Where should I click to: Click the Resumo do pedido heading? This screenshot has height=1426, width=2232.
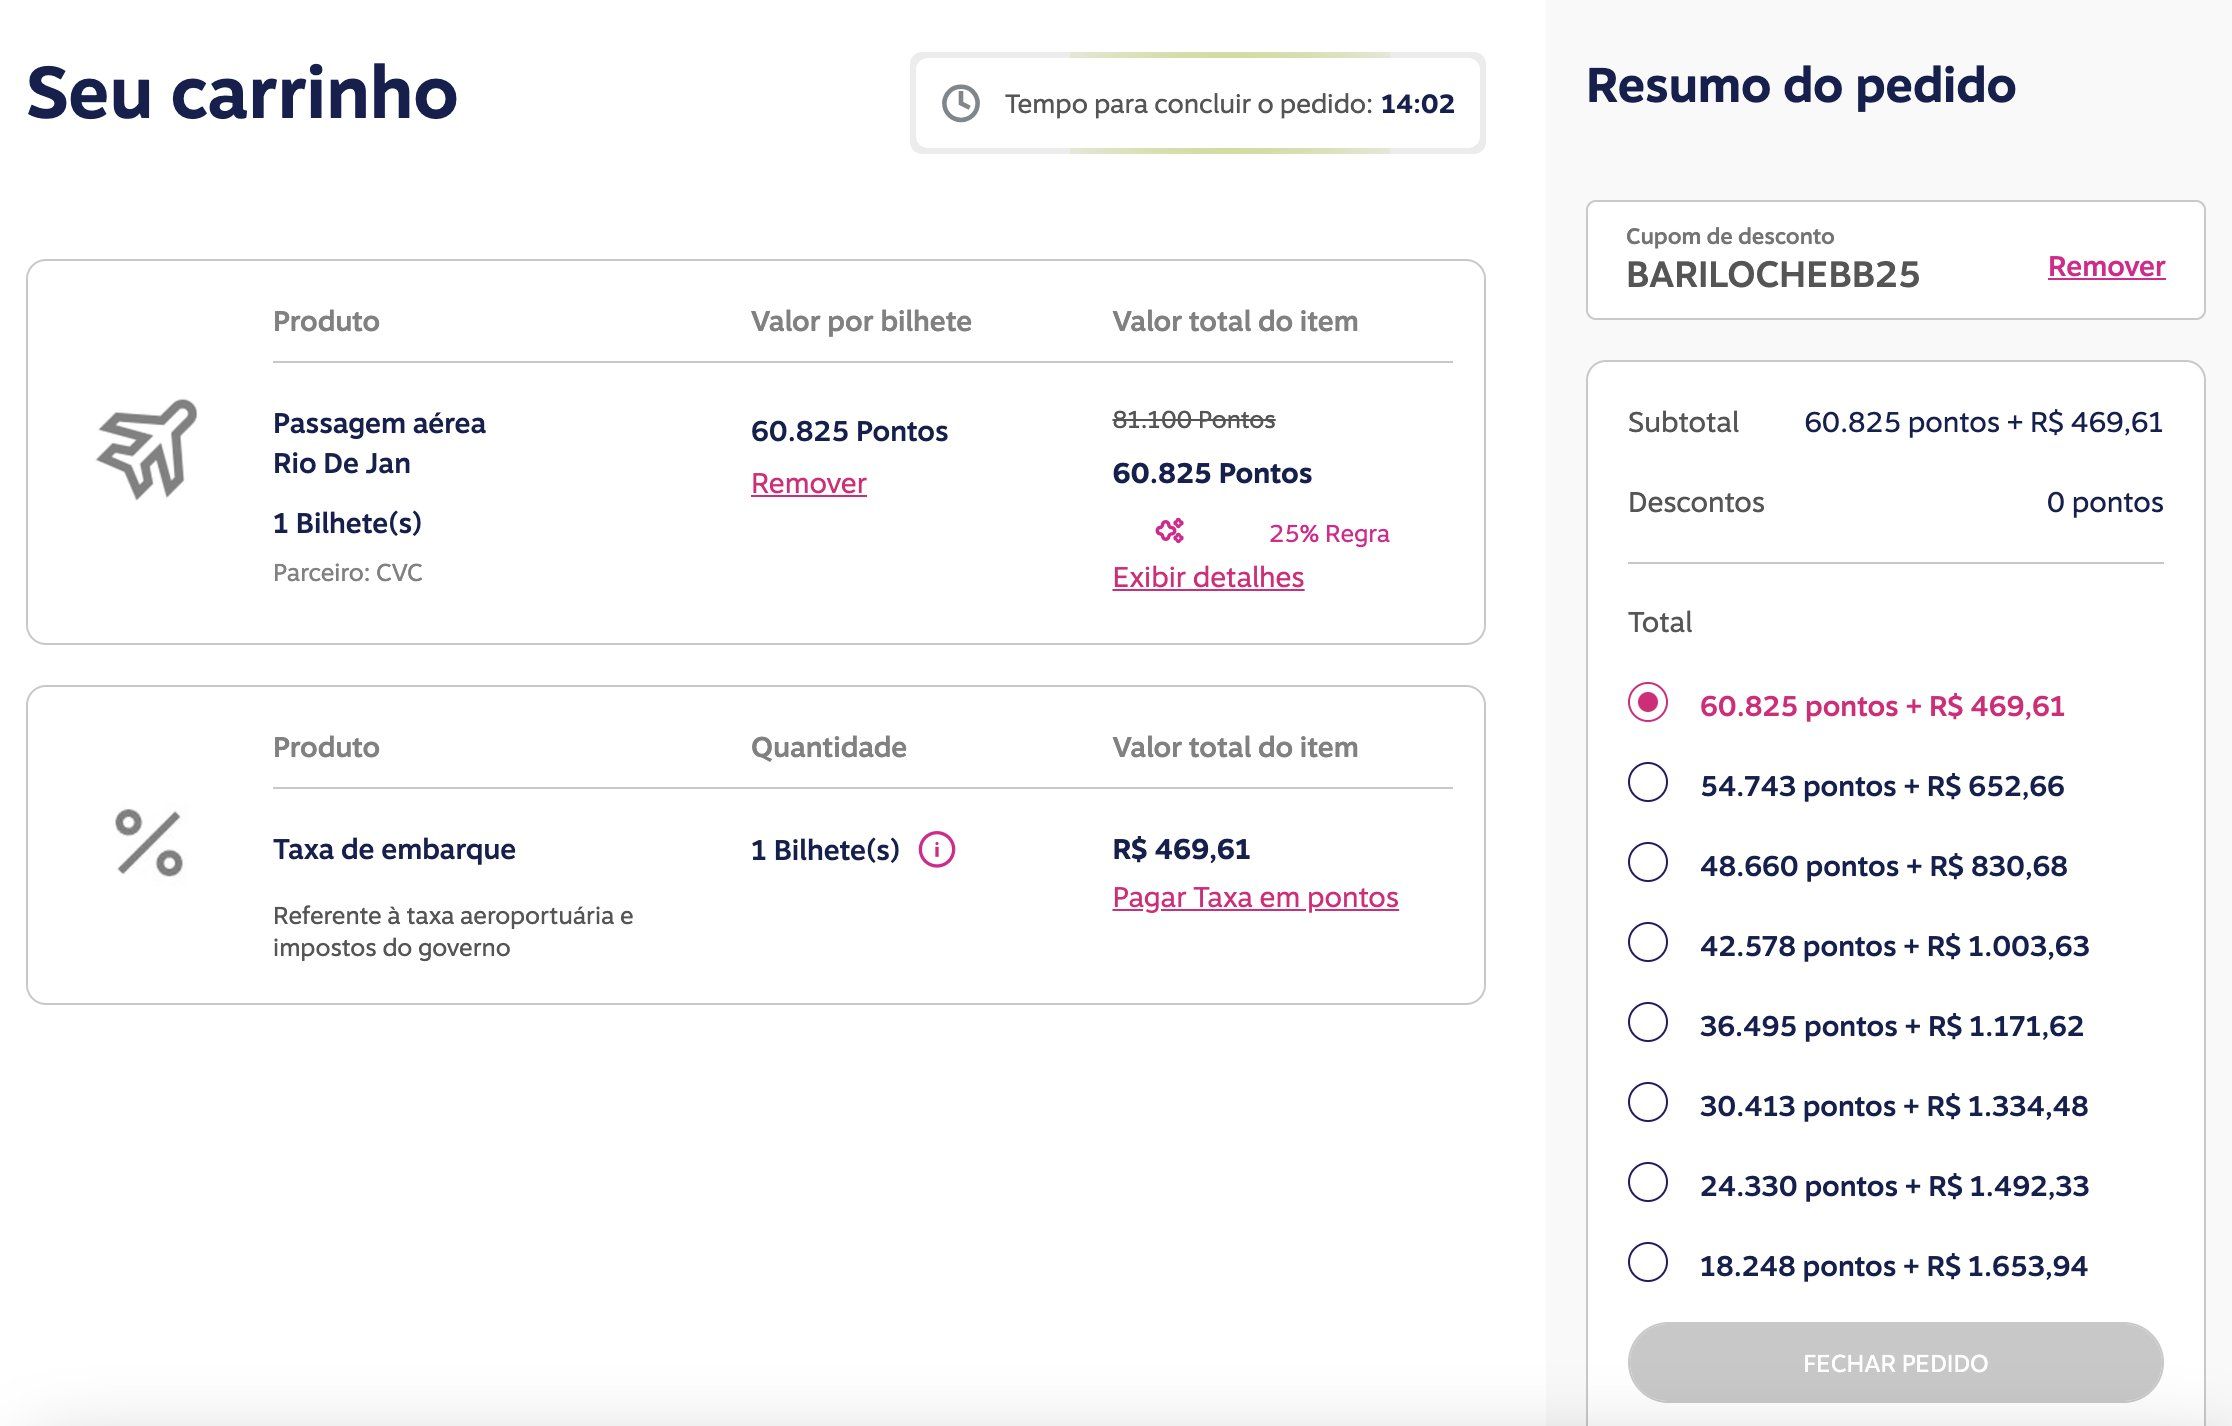tap(1801, 85)
